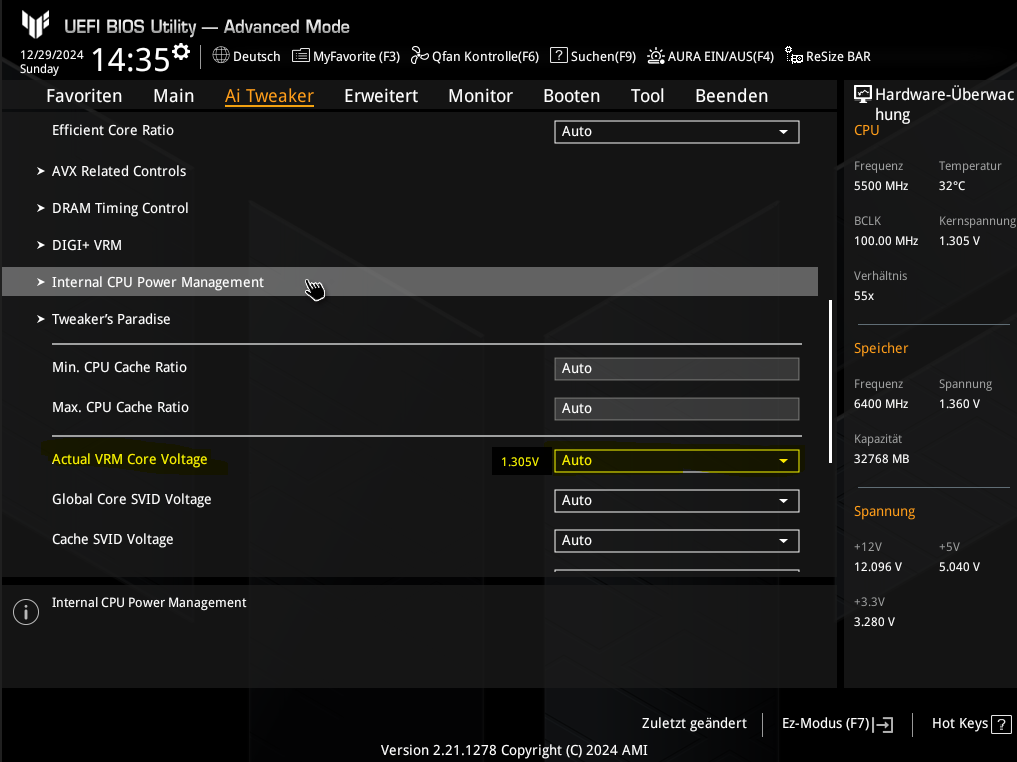The width and height of the screenshot is (1017, 762).
Task: Open Qfan Kontrolle(F6)
Action: 475,56
